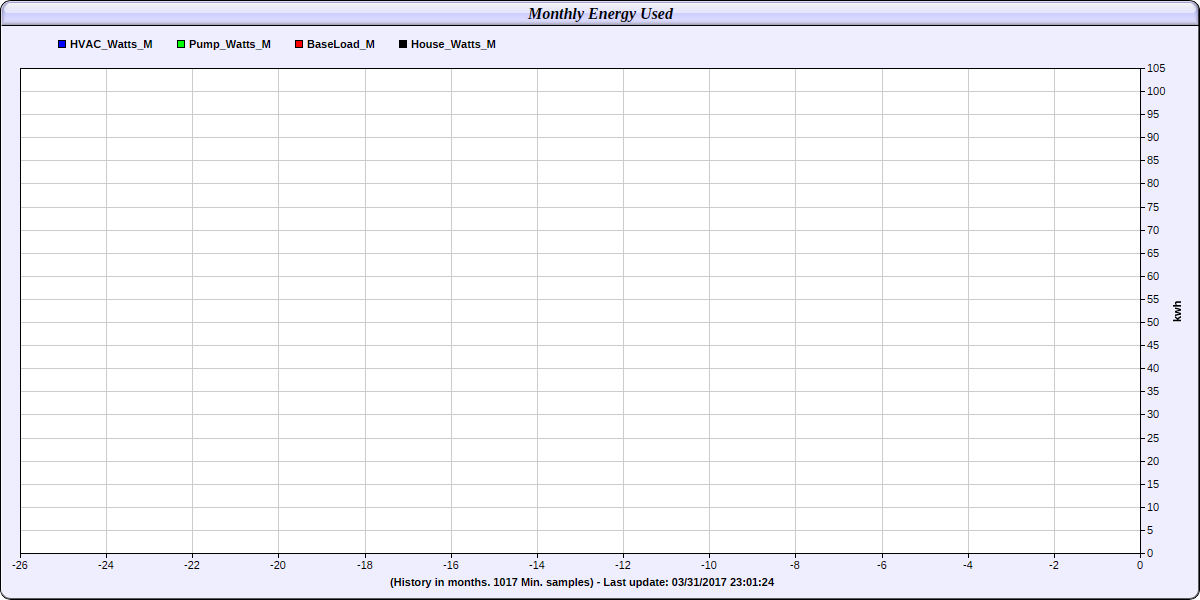
Task: Click the -20 month tick label
Action: click(279, 565)
